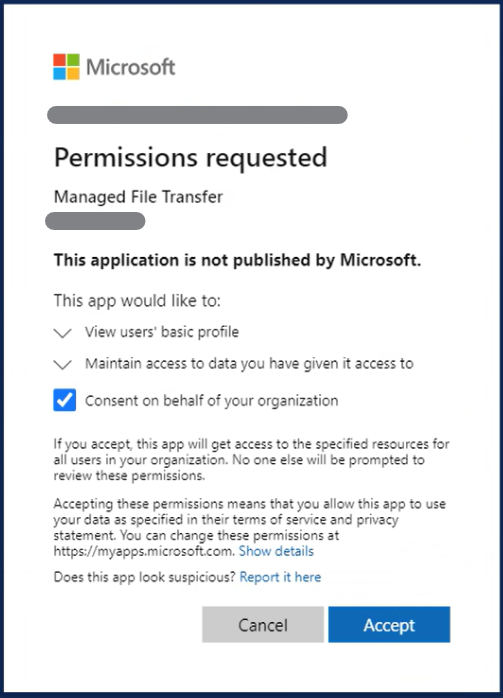Click the Cancel button
The image size is (503, 698).
click(x=263, y=625)
